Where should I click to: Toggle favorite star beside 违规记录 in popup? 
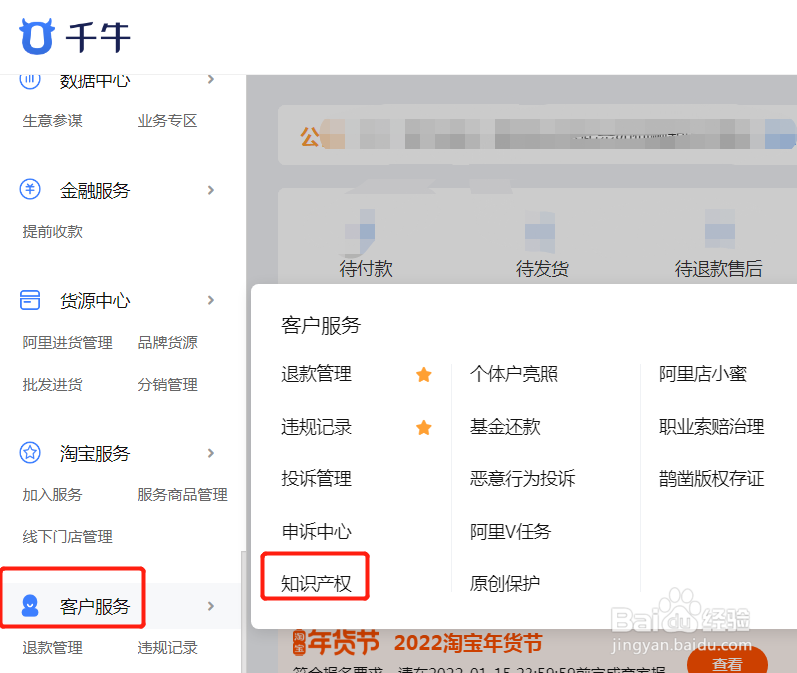tap(423, 427)
